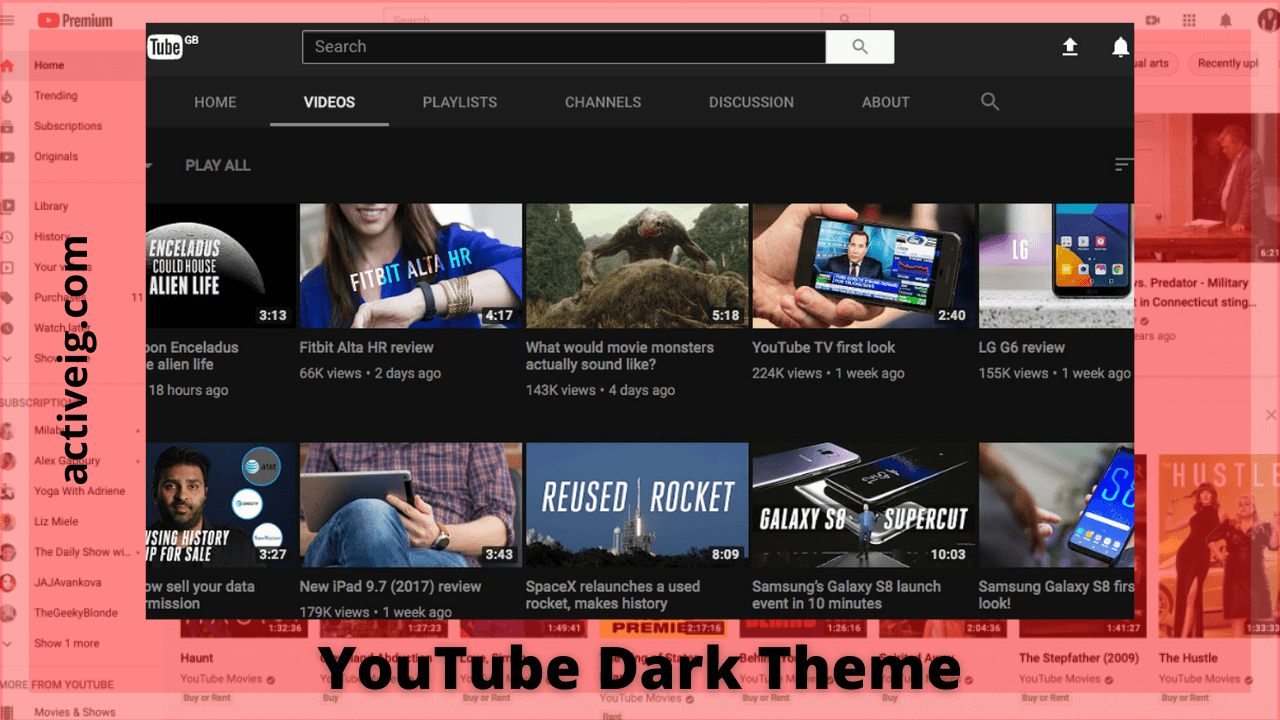Open TheGeekyBlonde subscription
The height and width of the screenshot is (720, 1280).
coord(76,613)
